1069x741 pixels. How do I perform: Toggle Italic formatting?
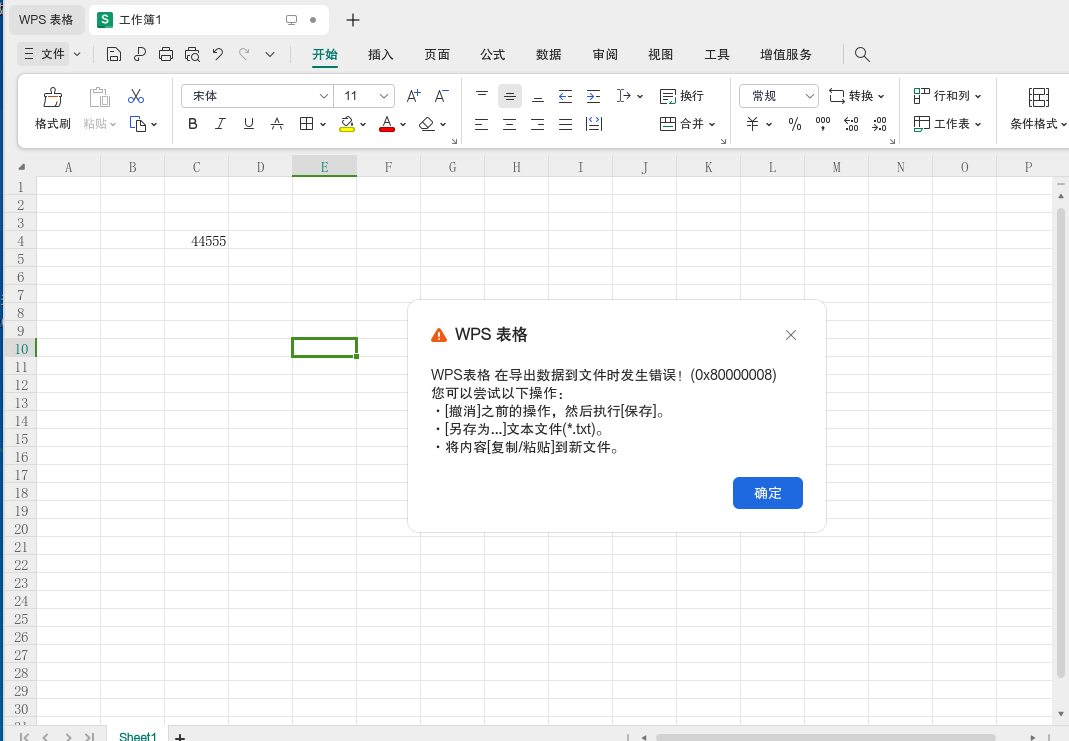tap(220, 124)
